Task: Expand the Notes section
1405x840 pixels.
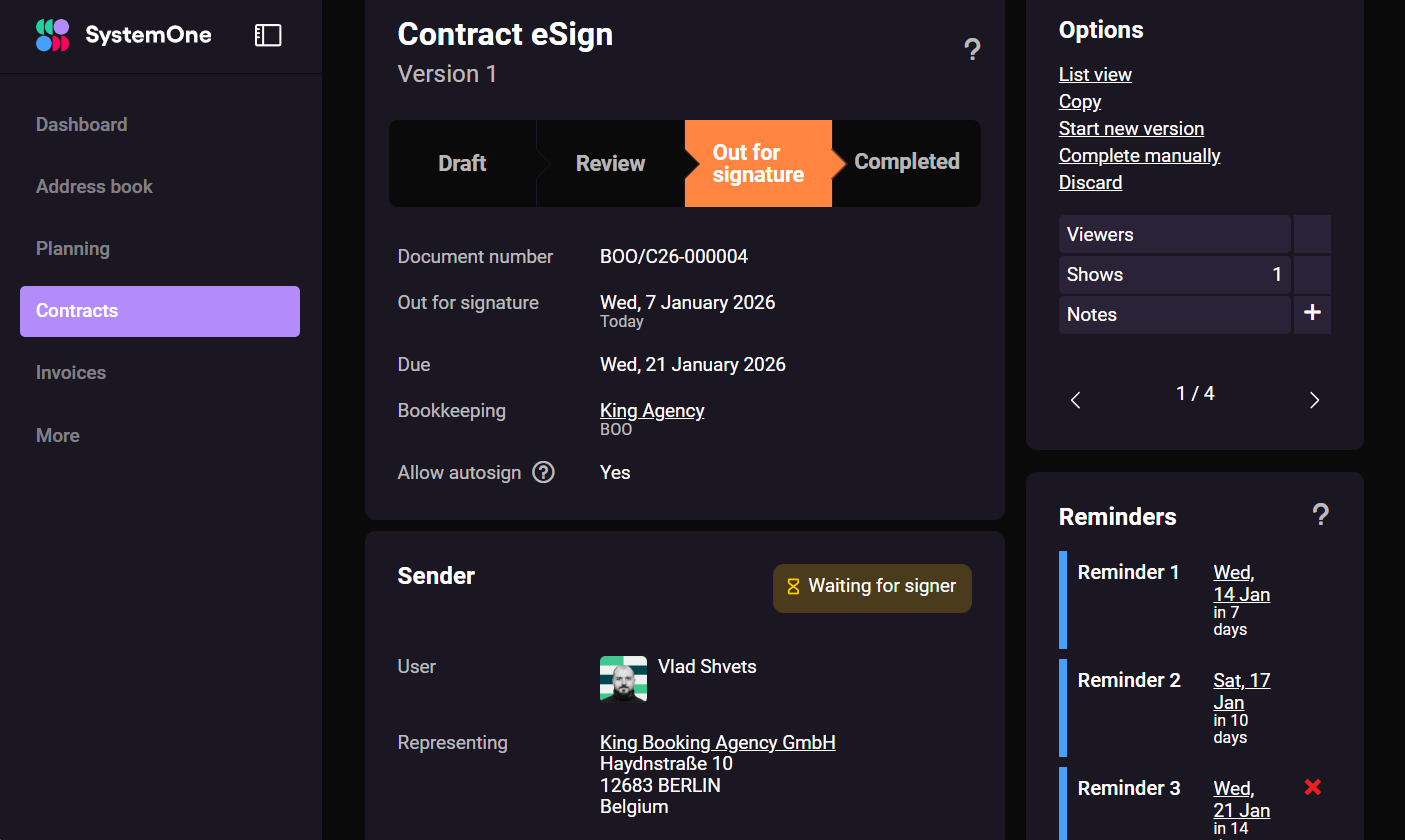Action: click(x=1174, y=314)
